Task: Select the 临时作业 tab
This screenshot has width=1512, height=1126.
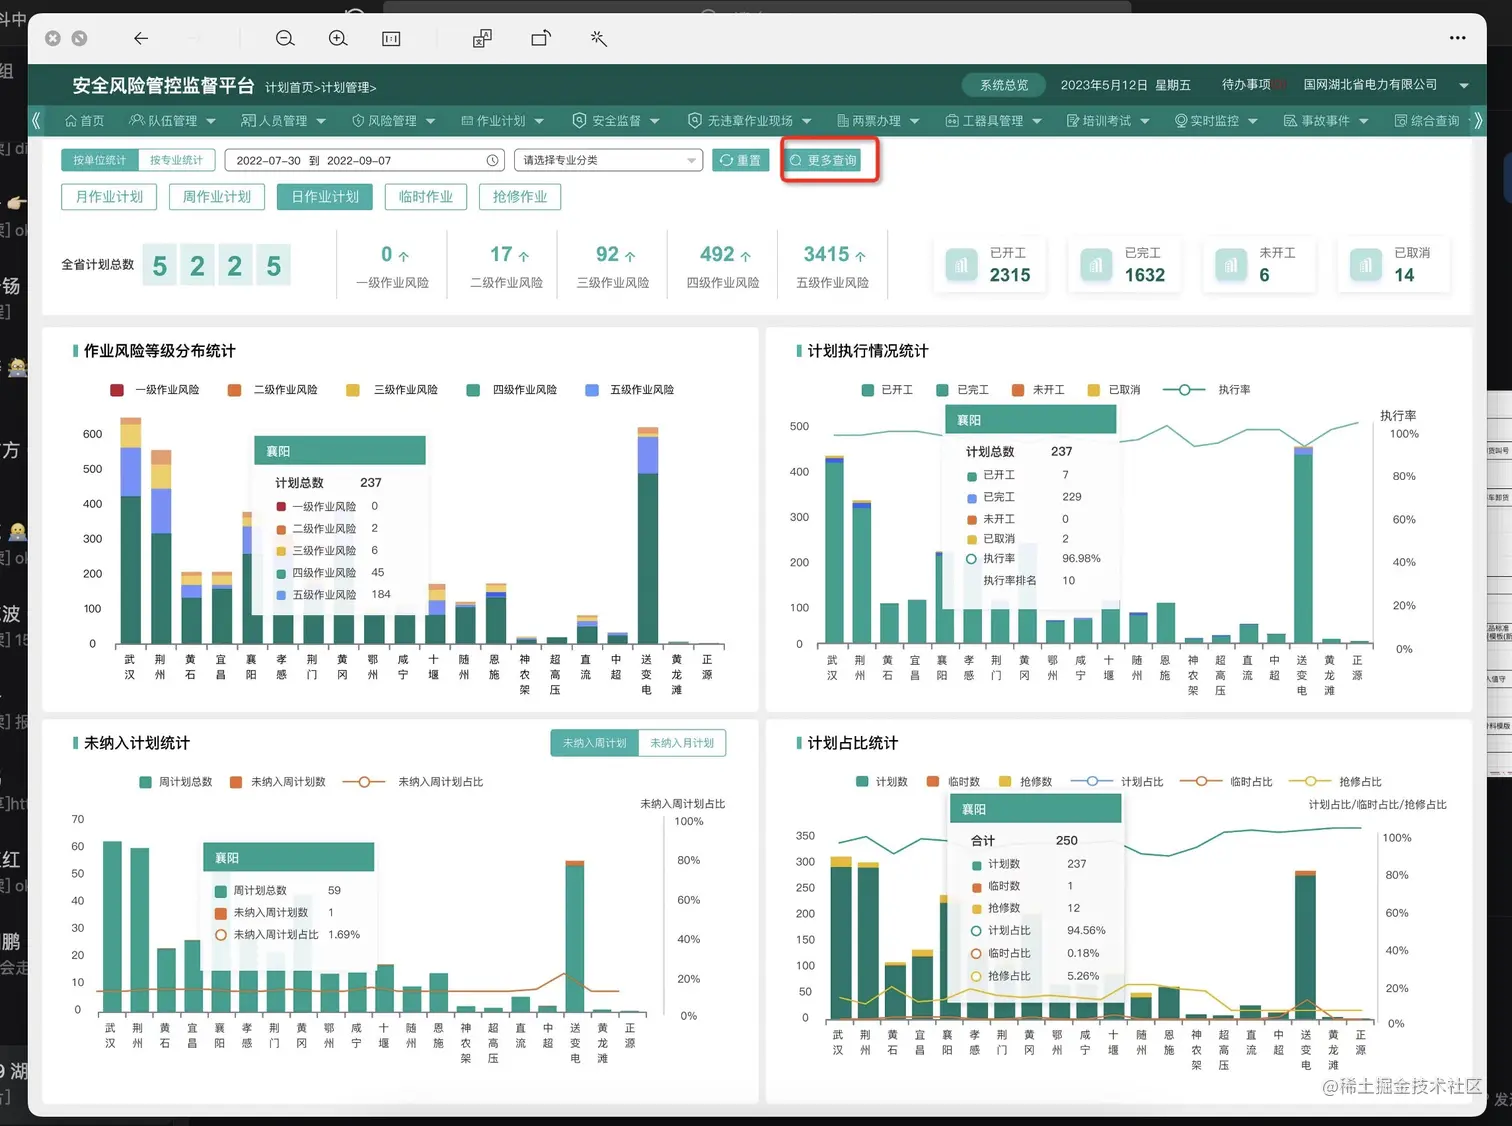Action: 426,197
